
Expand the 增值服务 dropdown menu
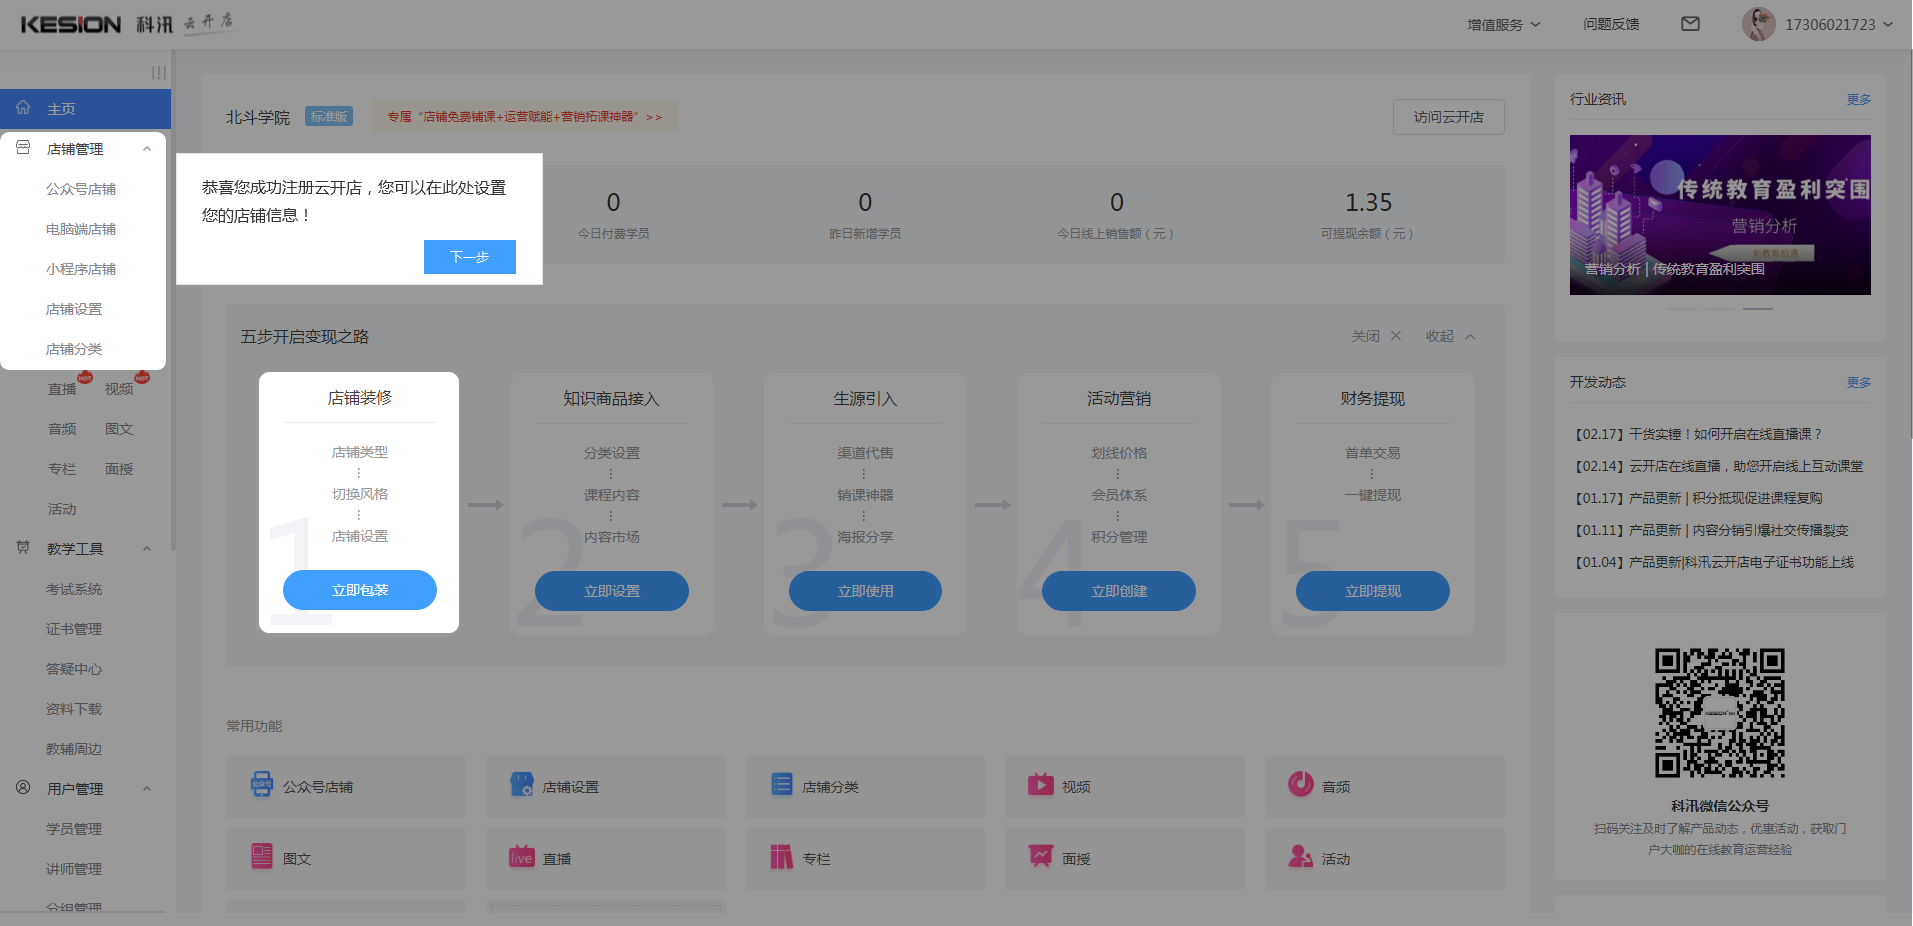click(x=1503, y=25)
